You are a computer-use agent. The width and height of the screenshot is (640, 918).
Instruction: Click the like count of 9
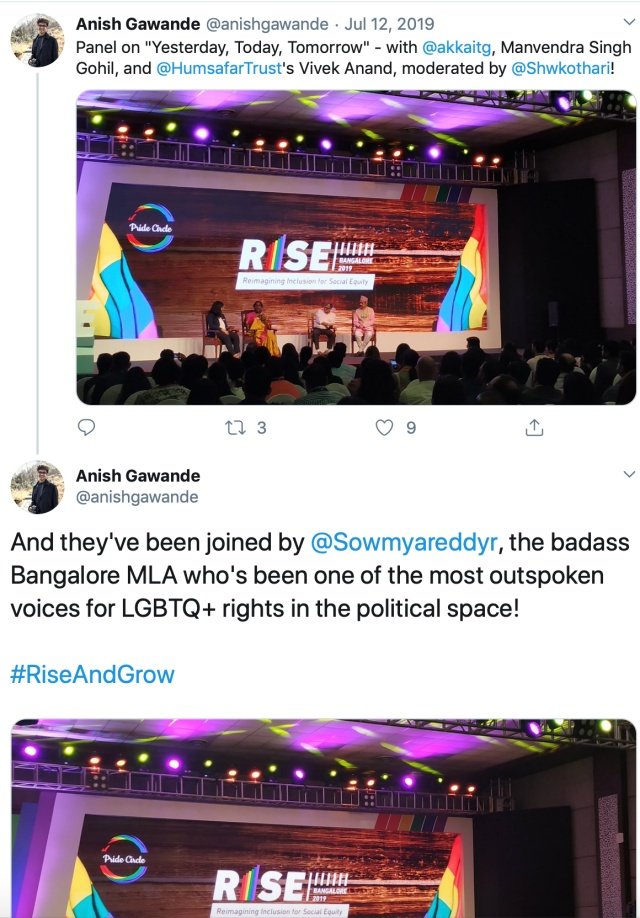pyautogui.click(x=411, y=427)
